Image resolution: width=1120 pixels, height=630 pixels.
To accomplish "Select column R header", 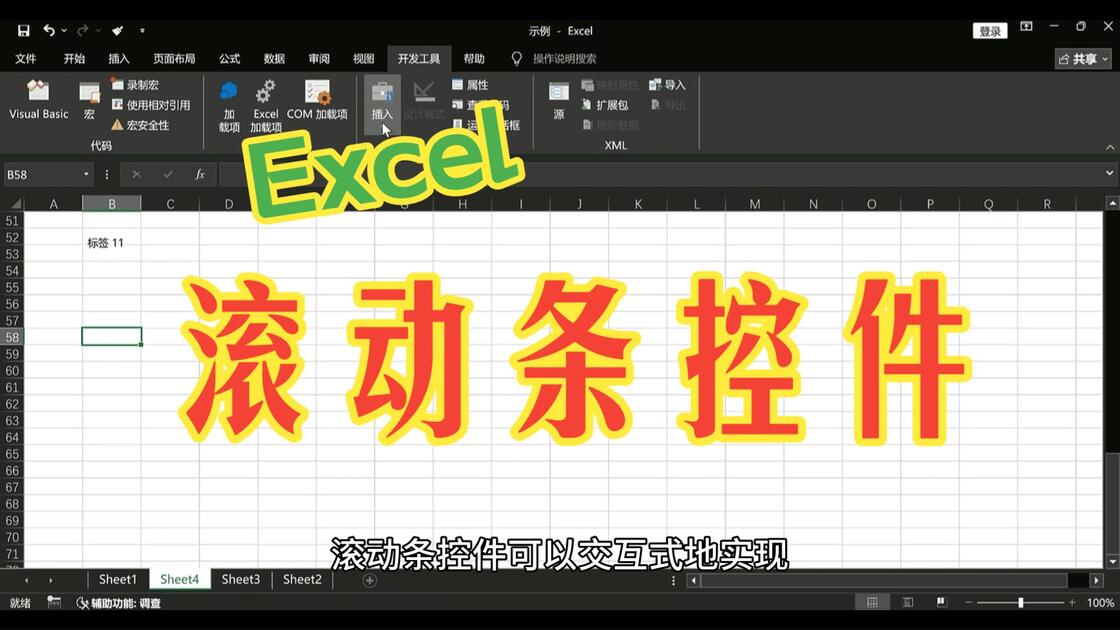I will coord(1046,204).
